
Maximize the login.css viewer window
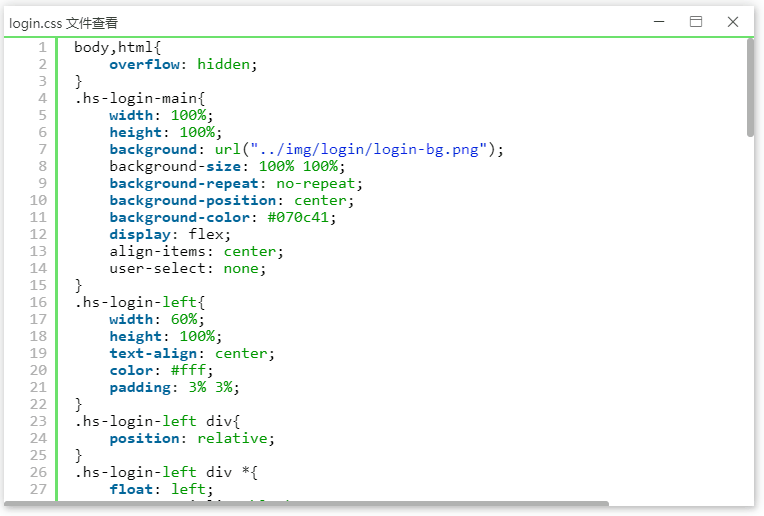pos(696,22)
